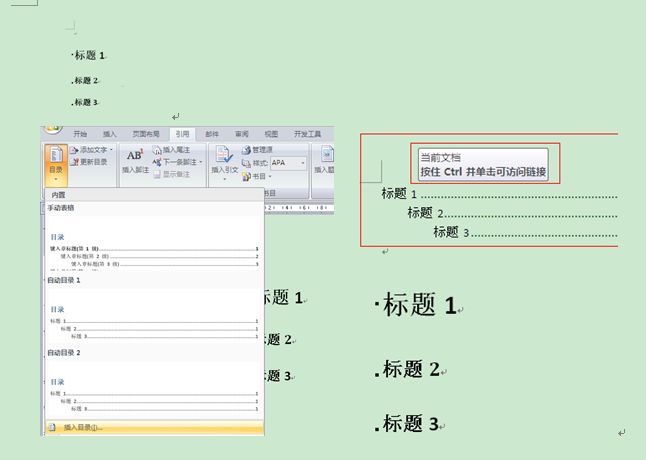The height and width of the screenshot is (460, 646).
Task: Switch to the 页面布局 ribbon tab
Action: (x=145, y=134)
